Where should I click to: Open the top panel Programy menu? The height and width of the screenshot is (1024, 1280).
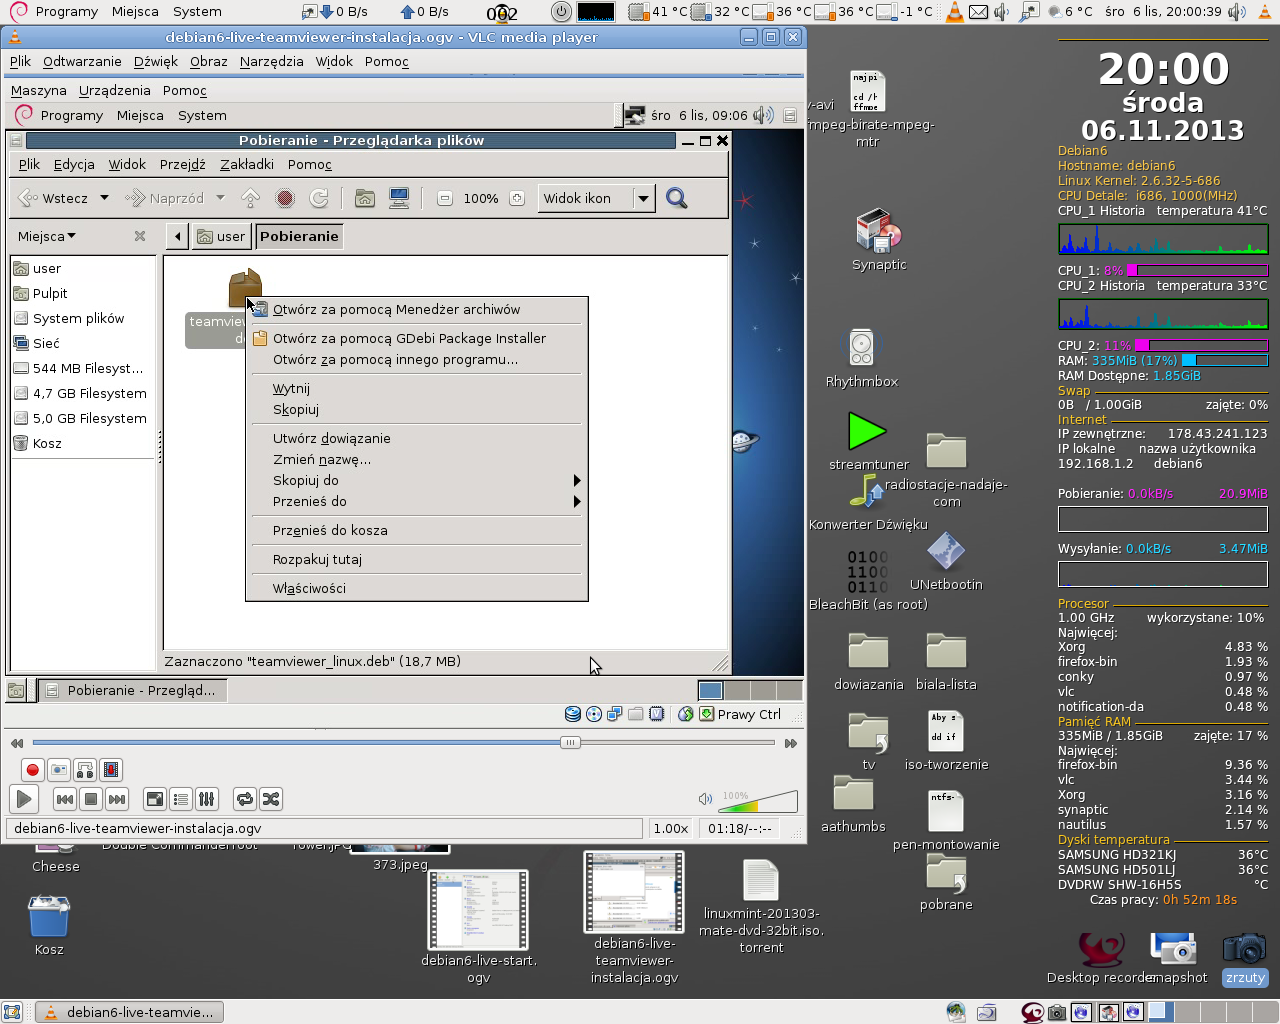pyautogui.click(x=55, y=12)
